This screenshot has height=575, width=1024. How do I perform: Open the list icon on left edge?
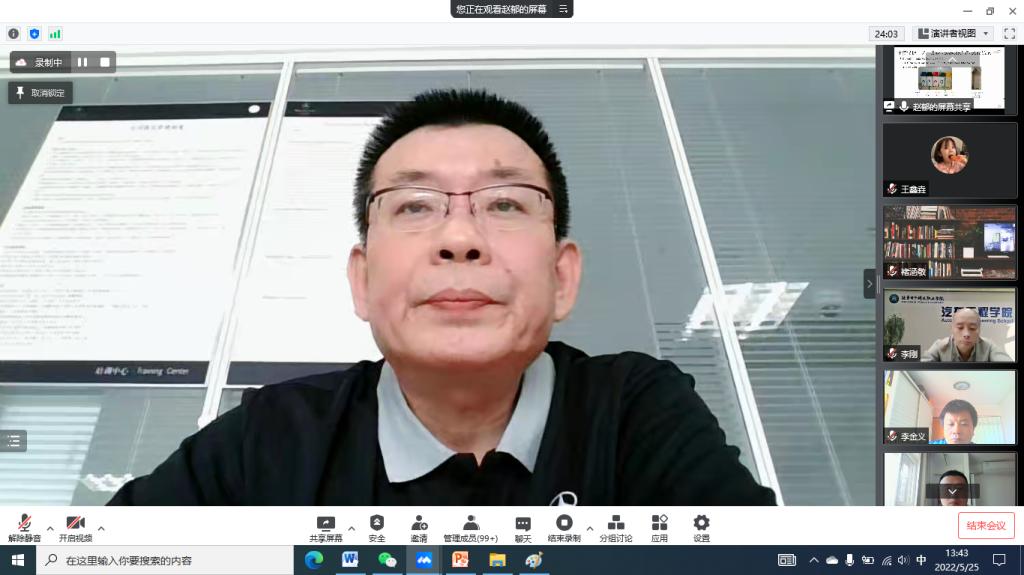[x=14, y=441]
